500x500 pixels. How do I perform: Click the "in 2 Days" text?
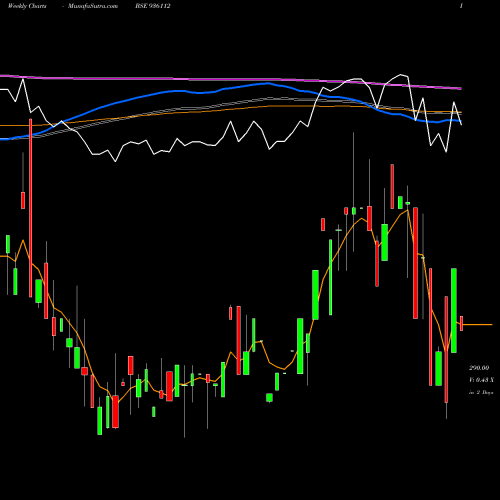point(481,392)
